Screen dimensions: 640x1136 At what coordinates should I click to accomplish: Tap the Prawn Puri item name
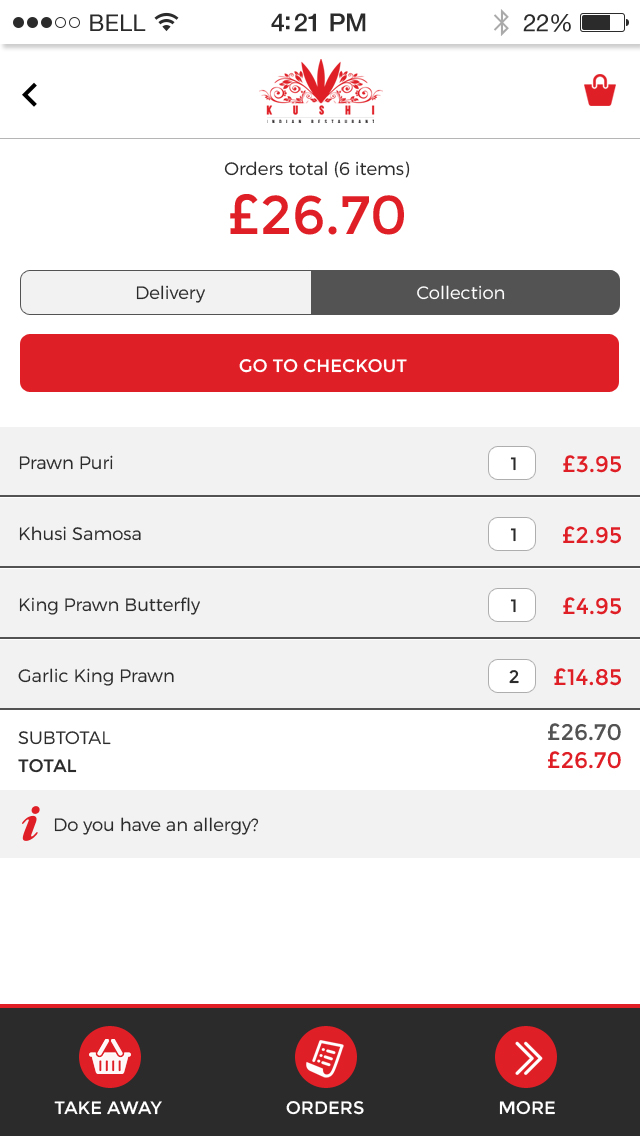click(x=66, y=463)
